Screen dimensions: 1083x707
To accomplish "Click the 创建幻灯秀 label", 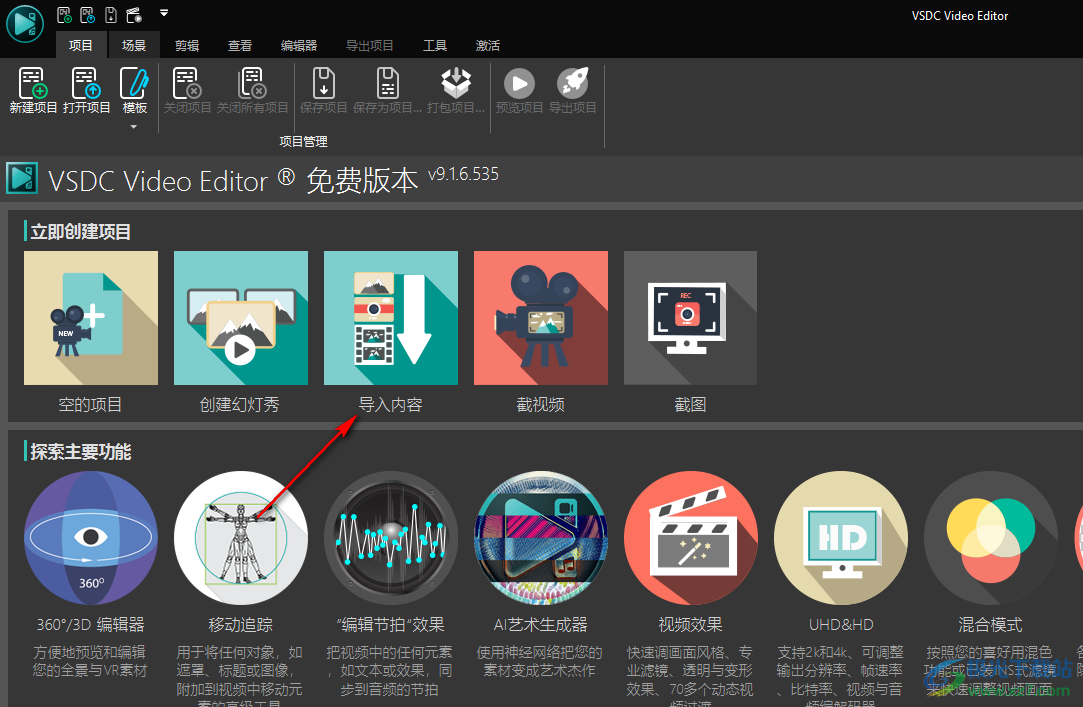I will tap(240, 405).
